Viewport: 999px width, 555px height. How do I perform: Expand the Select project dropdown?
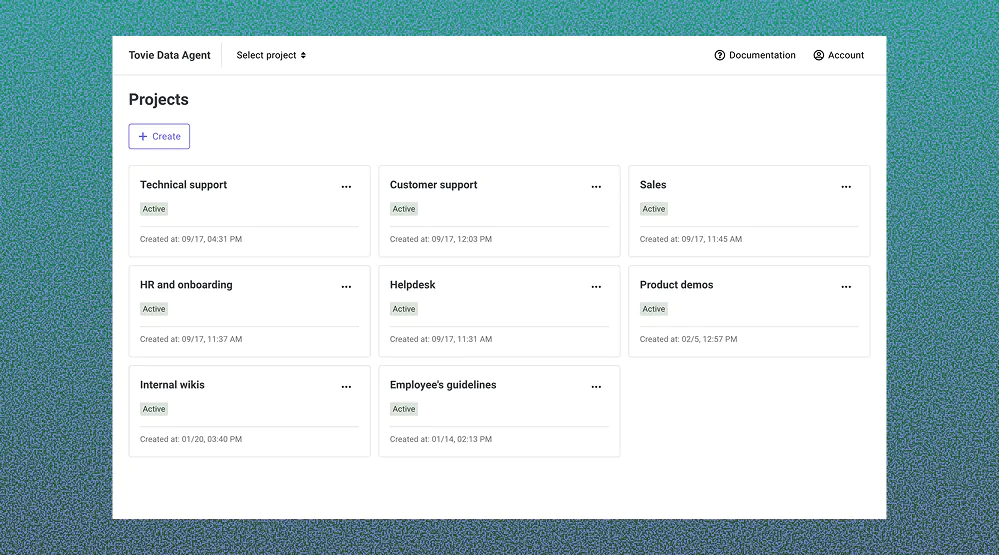271,56
